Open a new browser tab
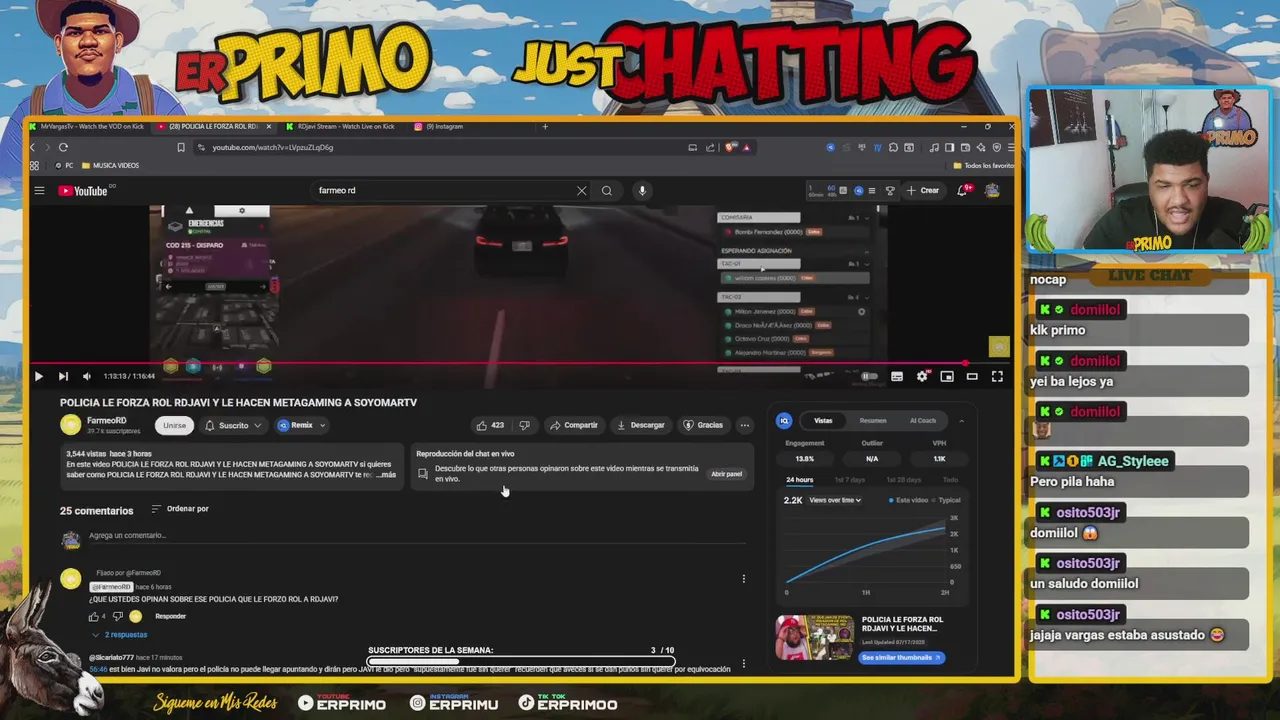This screenshot has height=720, width=1280. coord(545,126)
